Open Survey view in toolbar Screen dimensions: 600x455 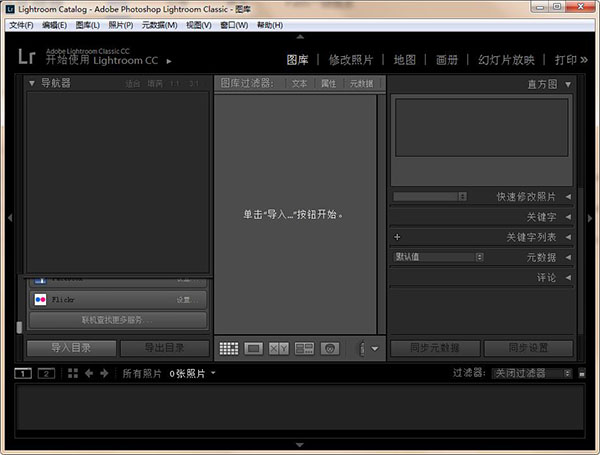(x=305, y=349)
